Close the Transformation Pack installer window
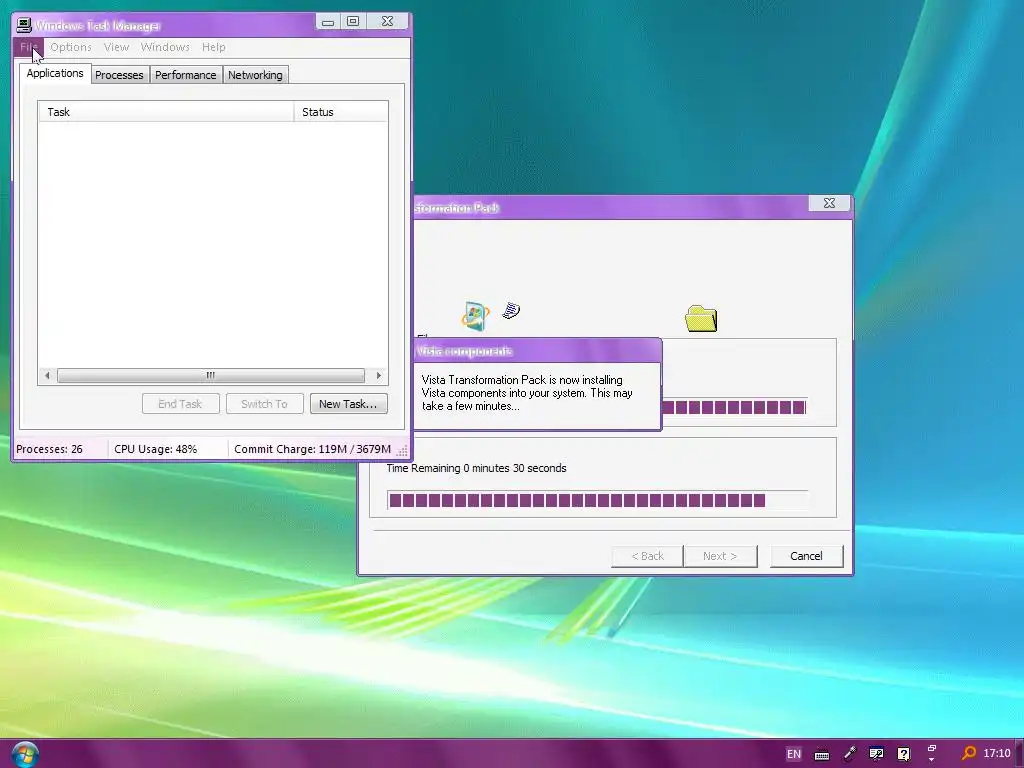Screen dimensions: 1024x768 829,203
